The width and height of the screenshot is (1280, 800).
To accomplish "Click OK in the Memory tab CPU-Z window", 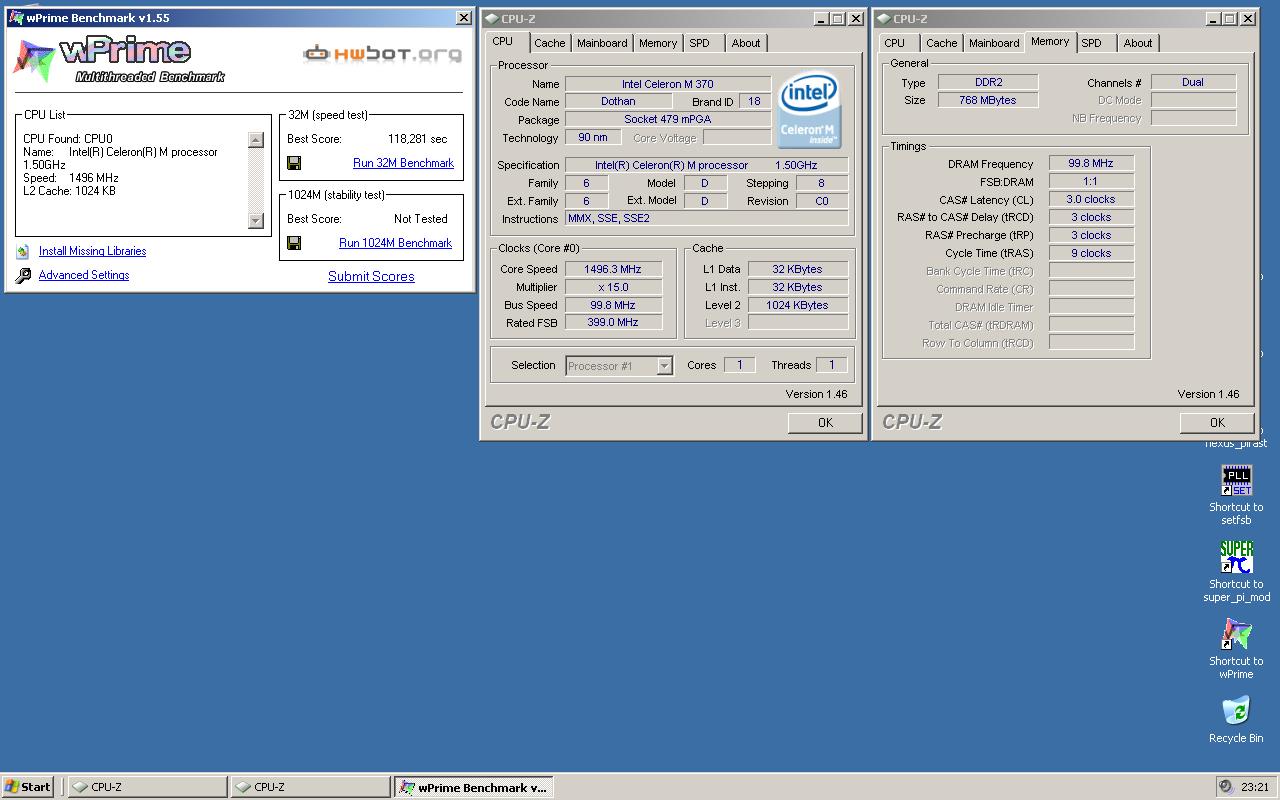I will [1217, 423].
